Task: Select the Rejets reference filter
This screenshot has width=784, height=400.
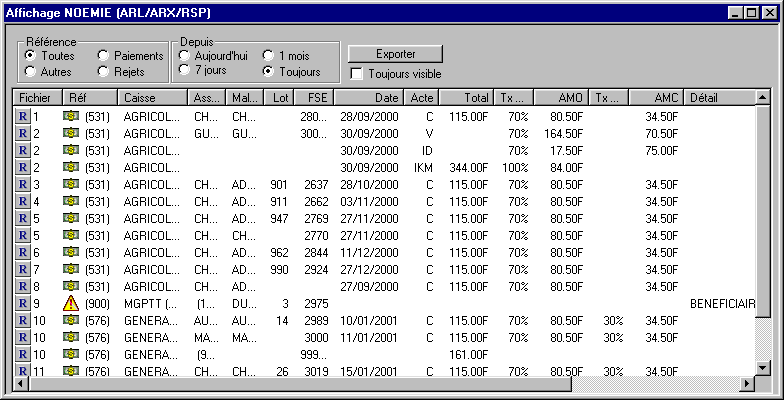Action: pos(104,72)
